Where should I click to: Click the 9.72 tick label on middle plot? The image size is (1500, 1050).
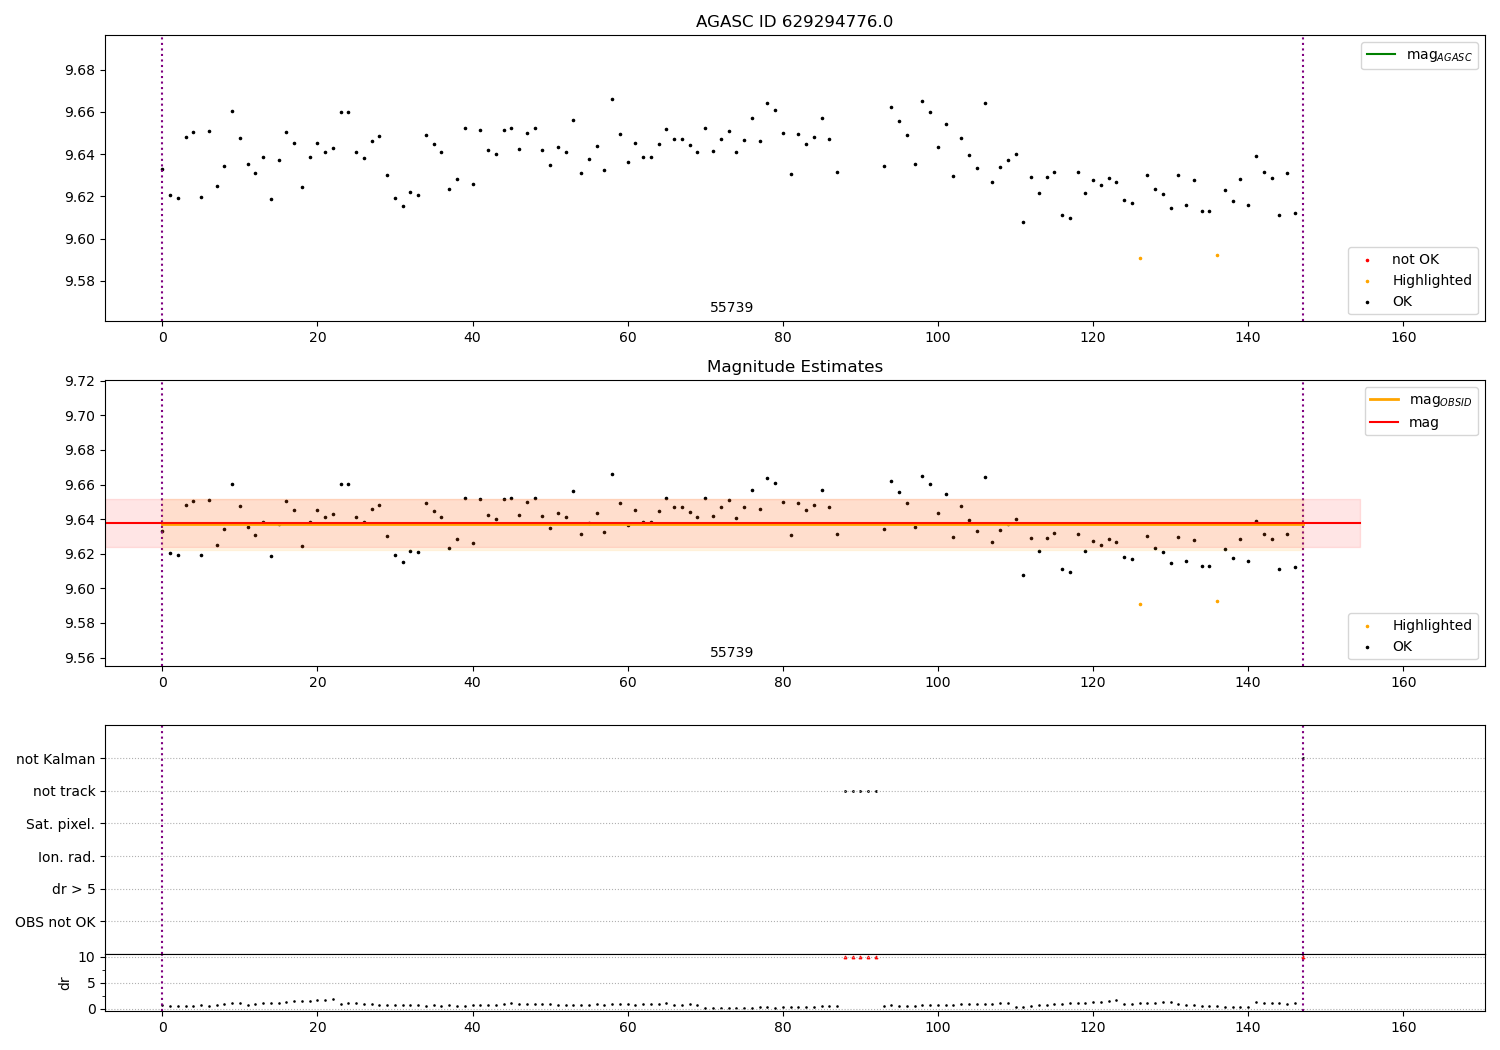click(79, 381)
